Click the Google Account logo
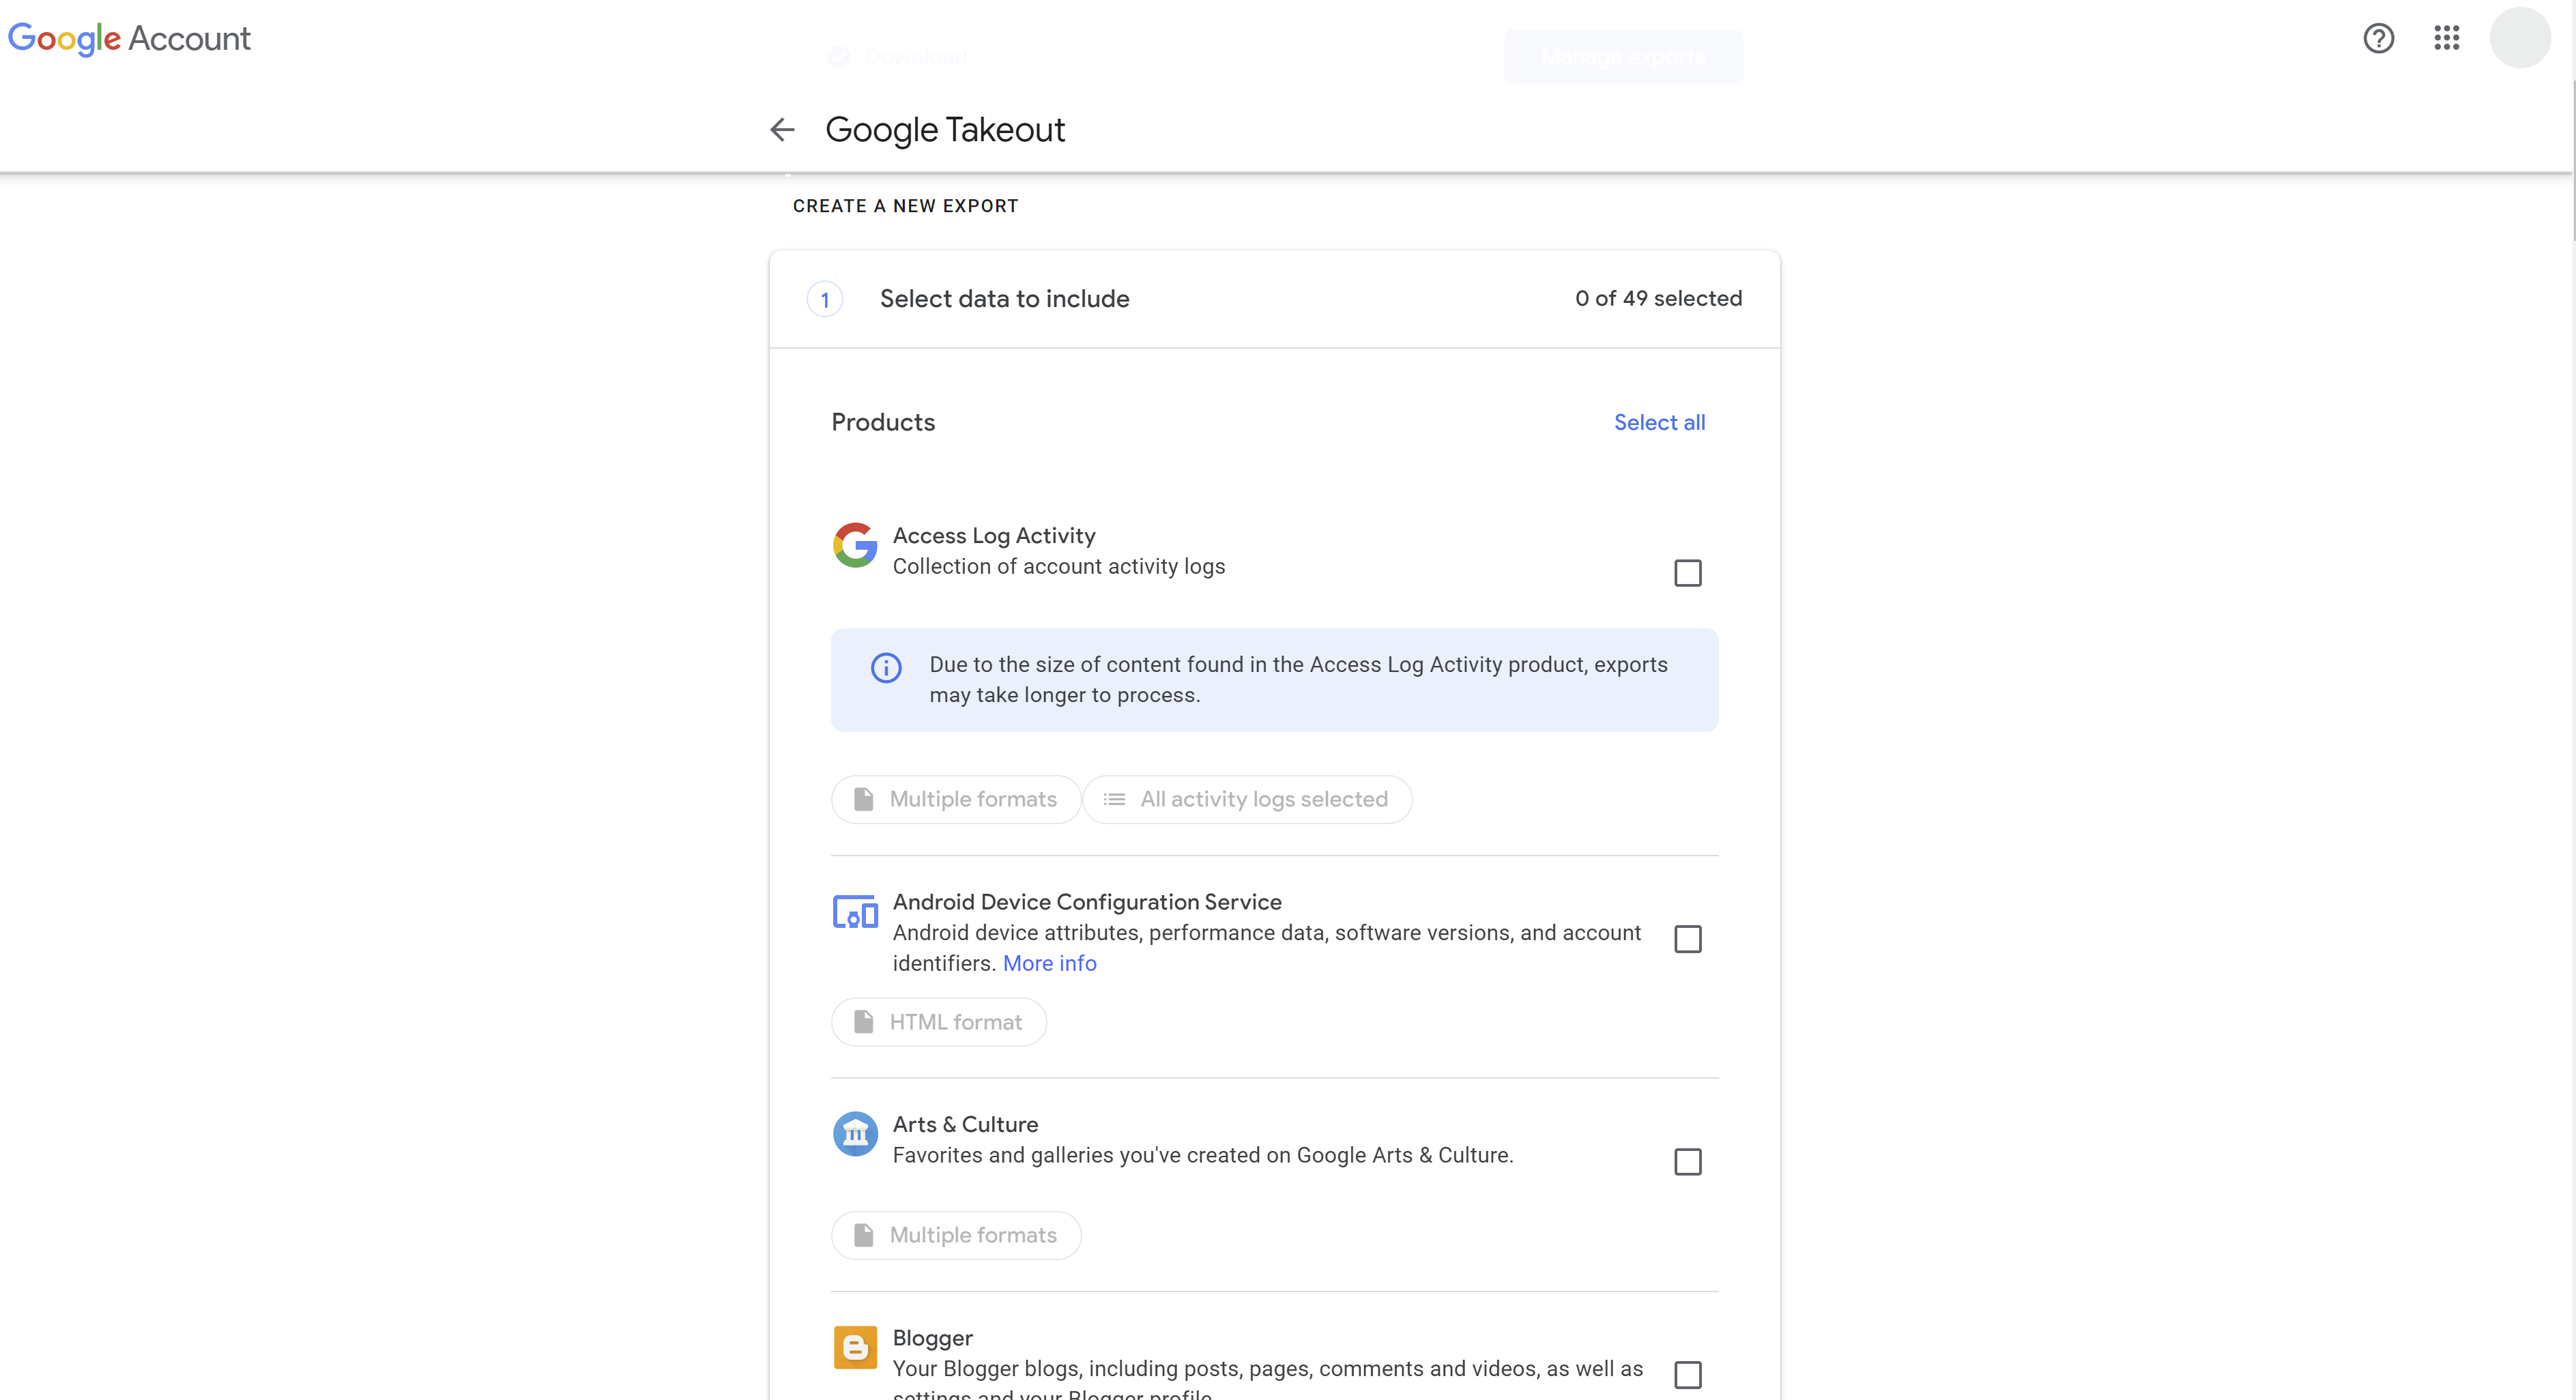 point(129,38)
